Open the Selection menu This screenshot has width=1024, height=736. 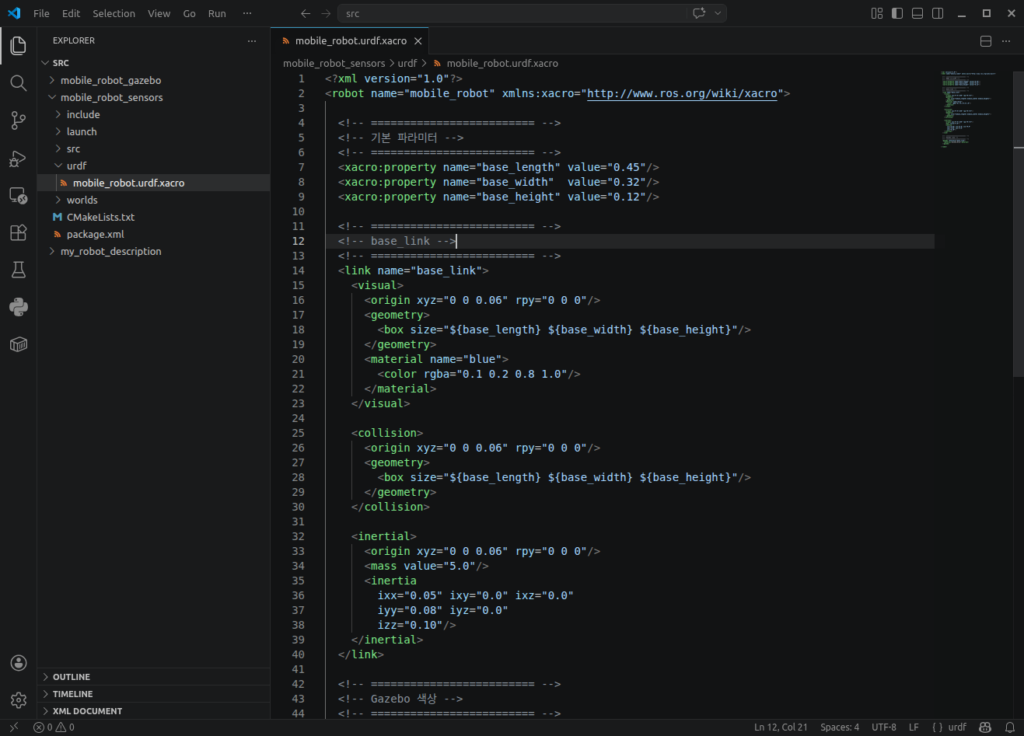pyautogui.click(x=114, y=13)
